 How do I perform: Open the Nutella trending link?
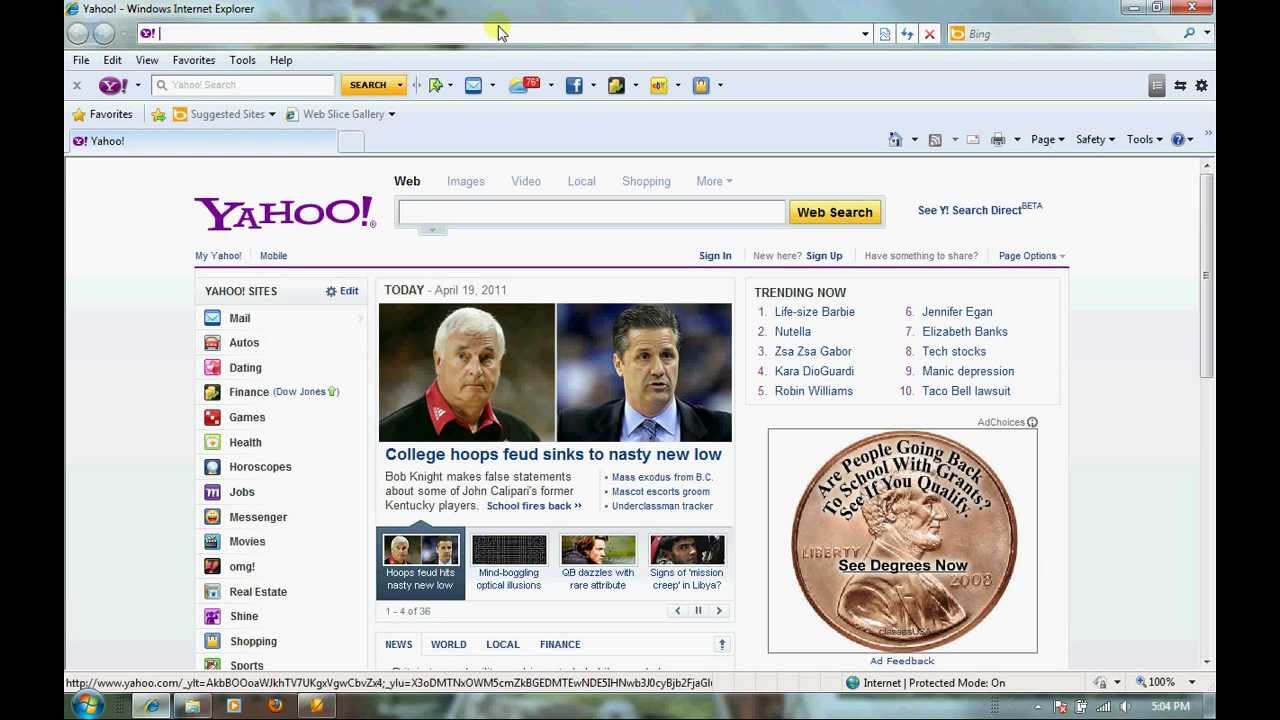coord(792,332)
